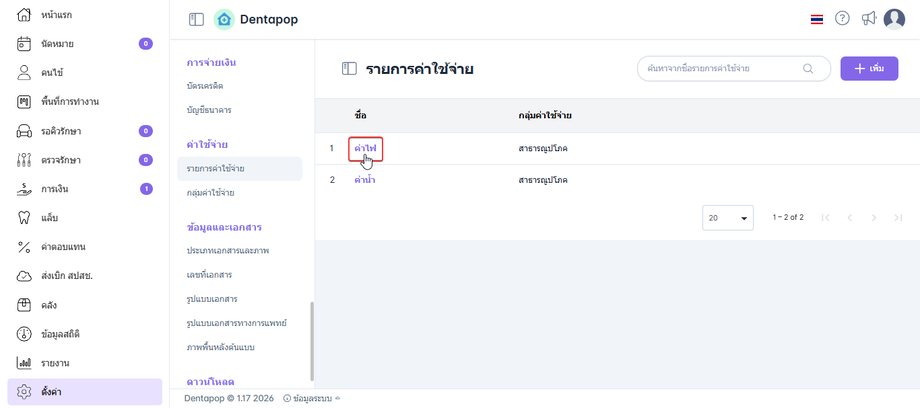Viewport: 920px width, 408px height.
Task: Open the ค่าน้ำ expense link
Action: click(x=364, y=180)
